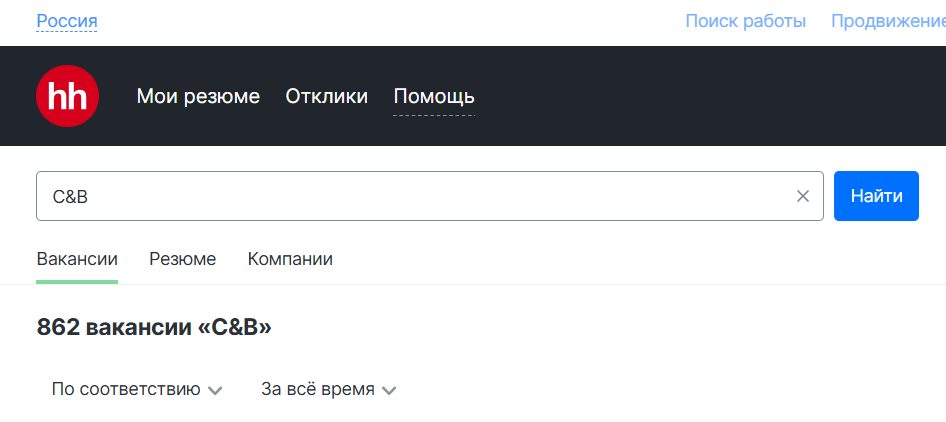Image resolution: width=946 pixels, height=422 pixels.
Task: Clear the search field with the X icon
Action: pos(802,196)
